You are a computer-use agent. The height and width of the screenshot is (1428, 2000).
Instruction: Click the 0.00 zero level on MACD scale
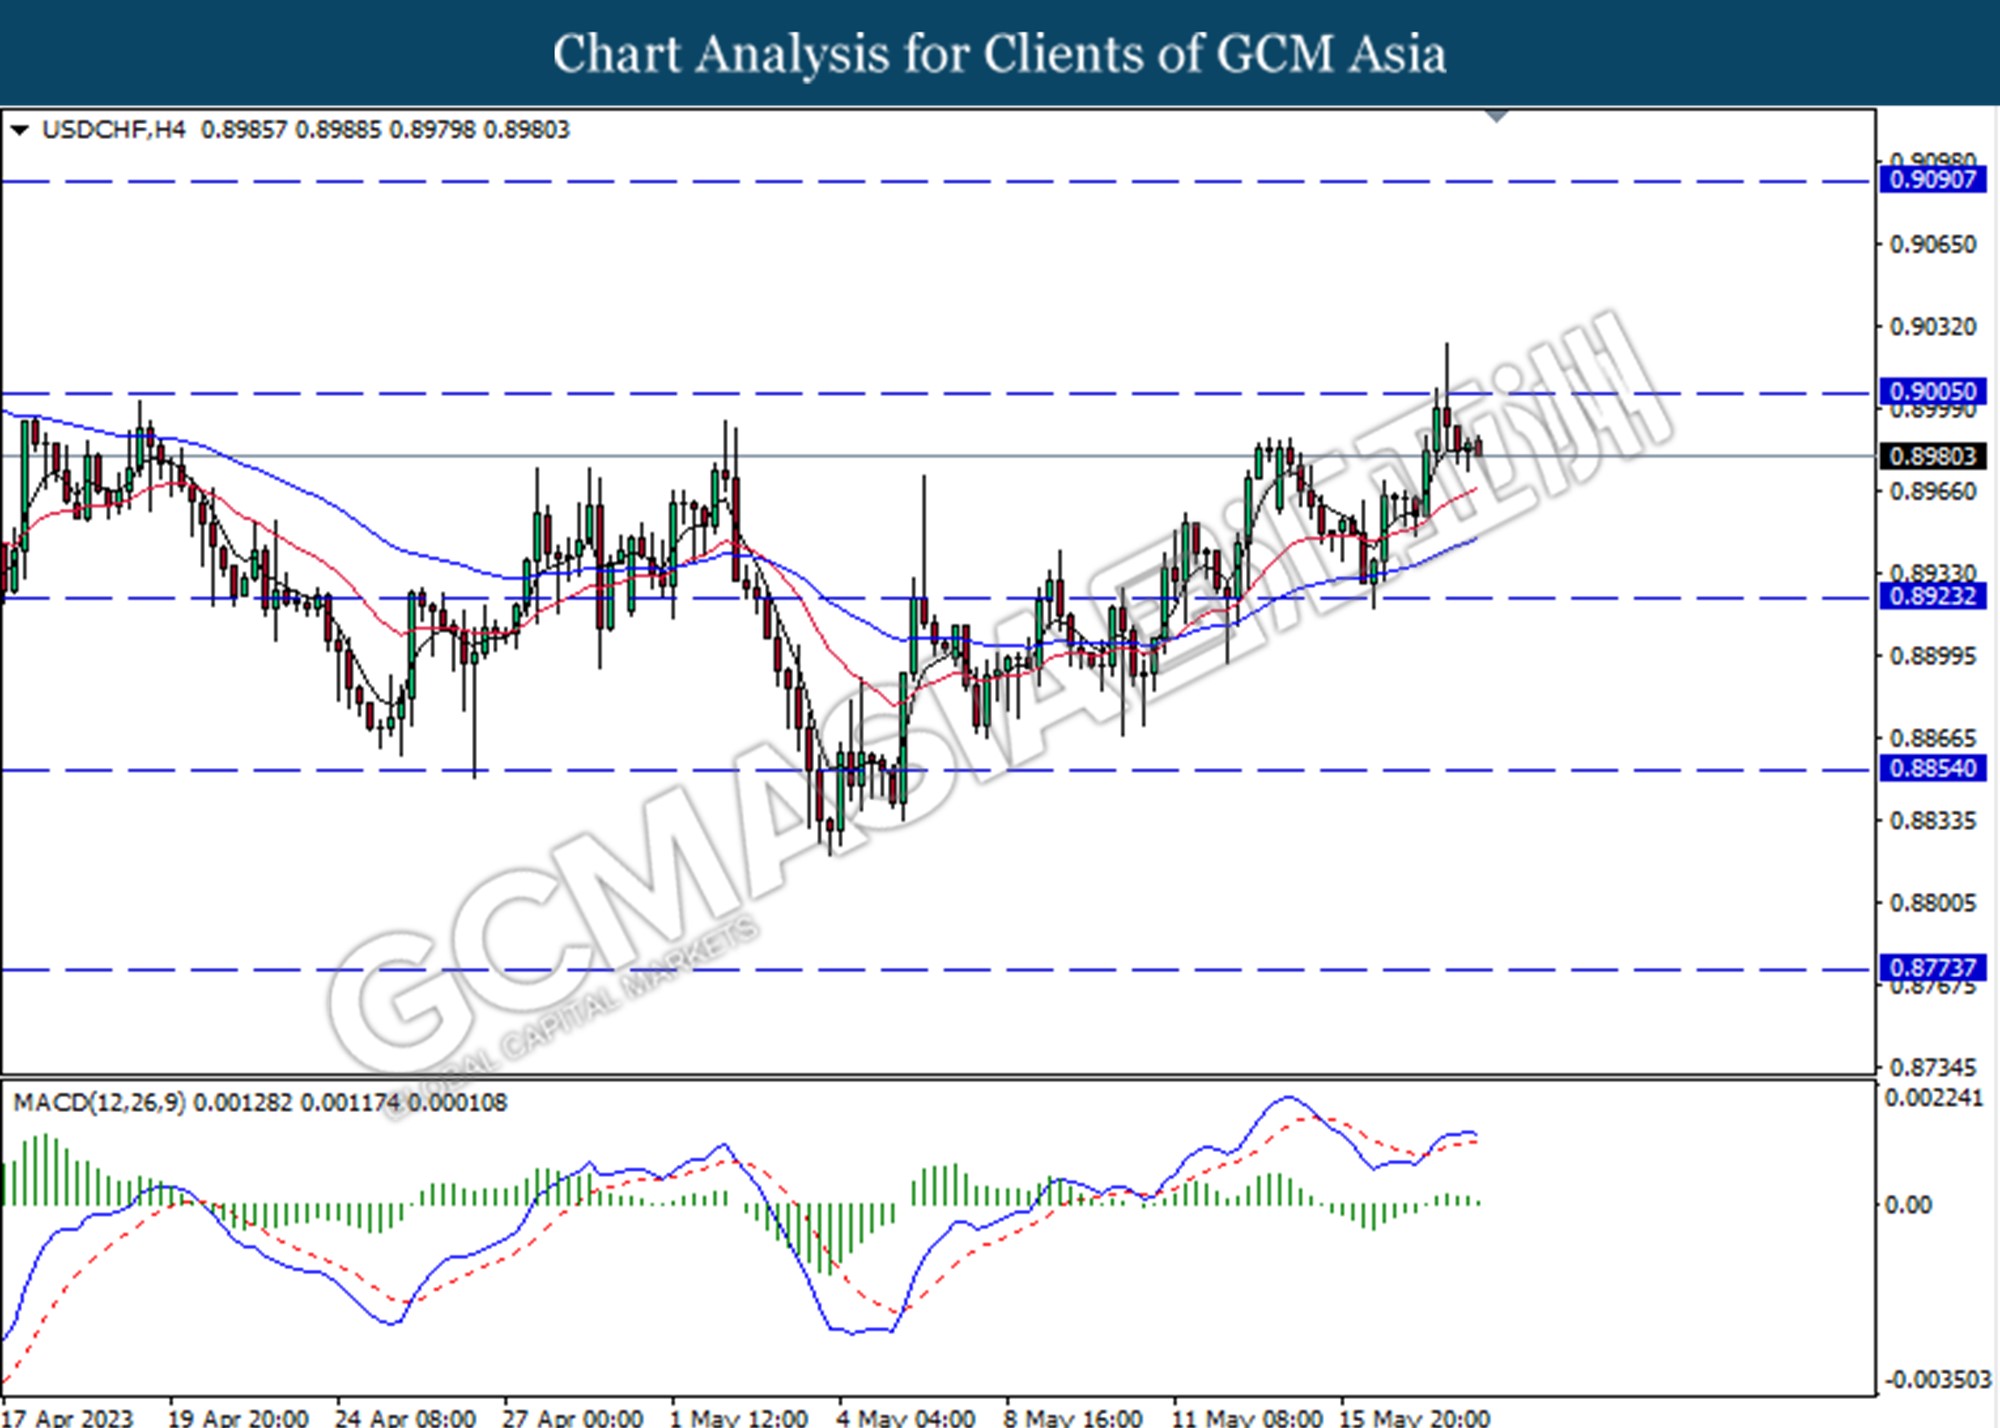click(1907, 1205)
